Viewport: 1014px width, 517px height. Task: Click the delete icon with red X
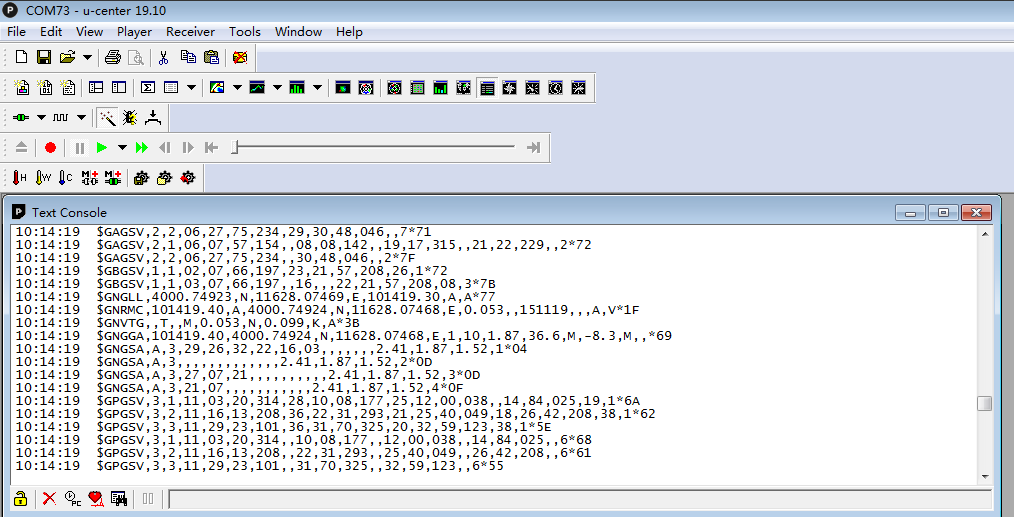(x=239, y=57)
